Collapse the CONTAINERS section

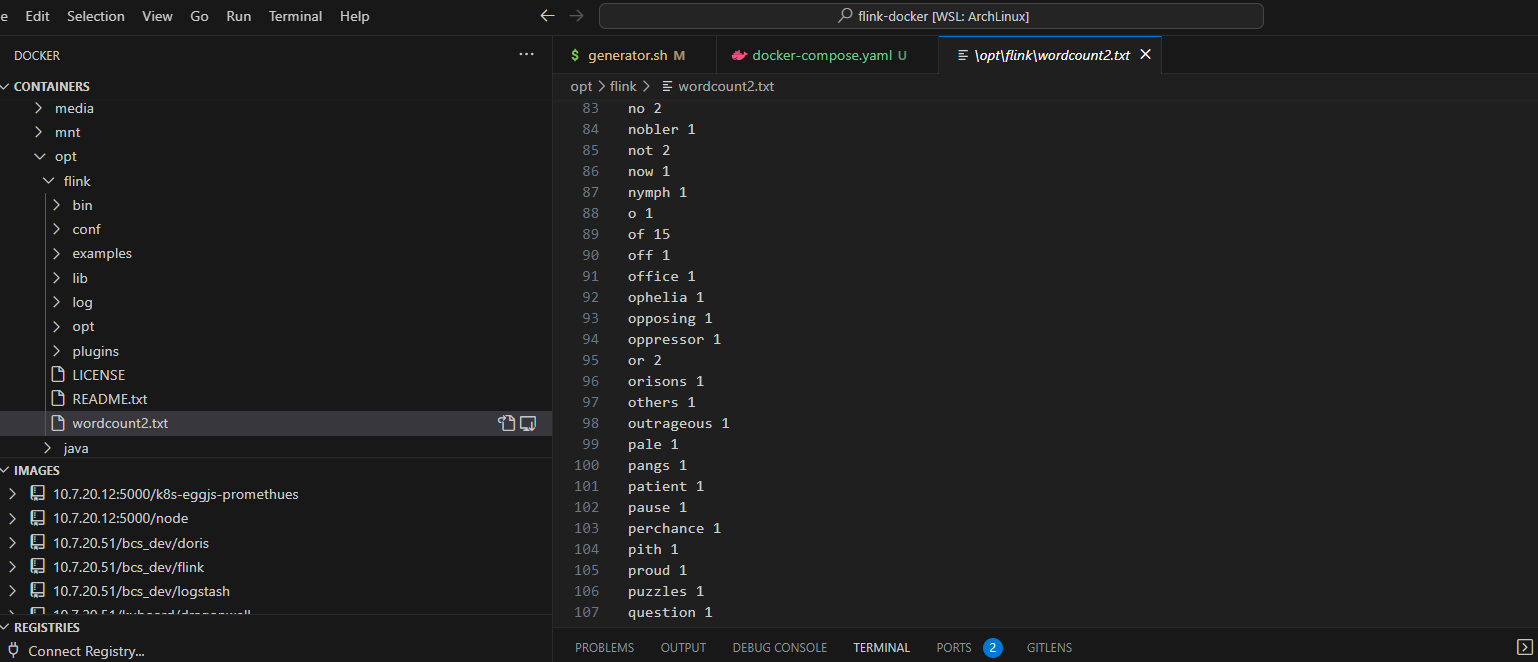(x=5, y=87)
